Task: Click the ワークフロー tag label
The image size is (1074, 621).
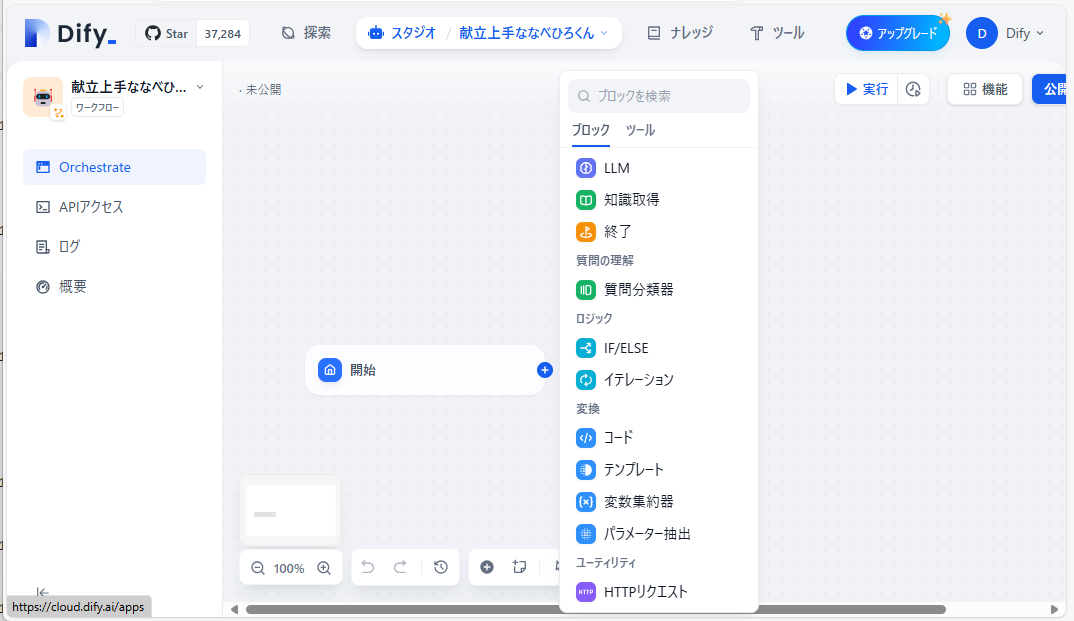Action: click(x=97, y=107)
